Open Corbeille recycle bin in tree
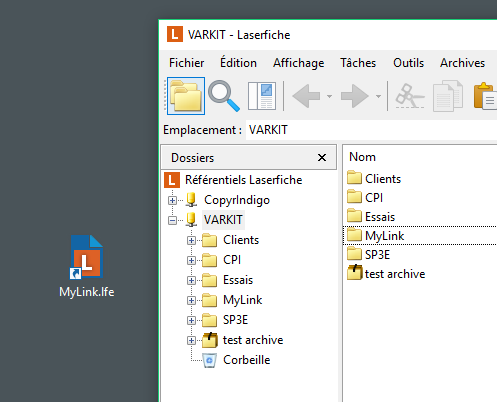 click(x=247, y=360)
